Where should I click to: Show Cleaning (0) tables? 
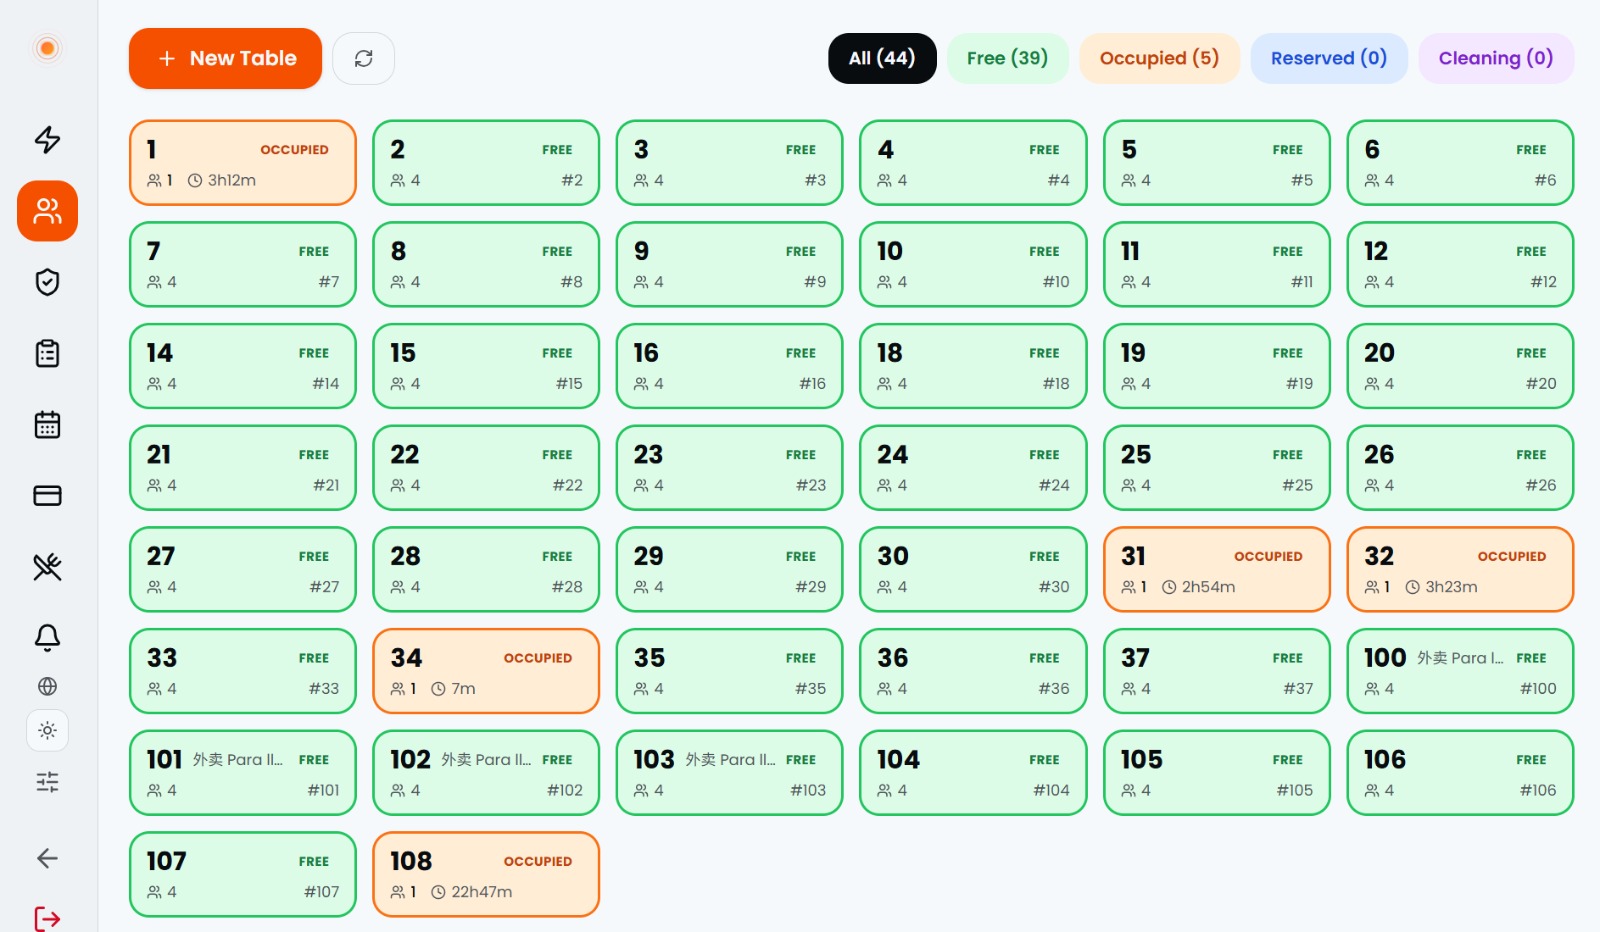point(1496,58)
